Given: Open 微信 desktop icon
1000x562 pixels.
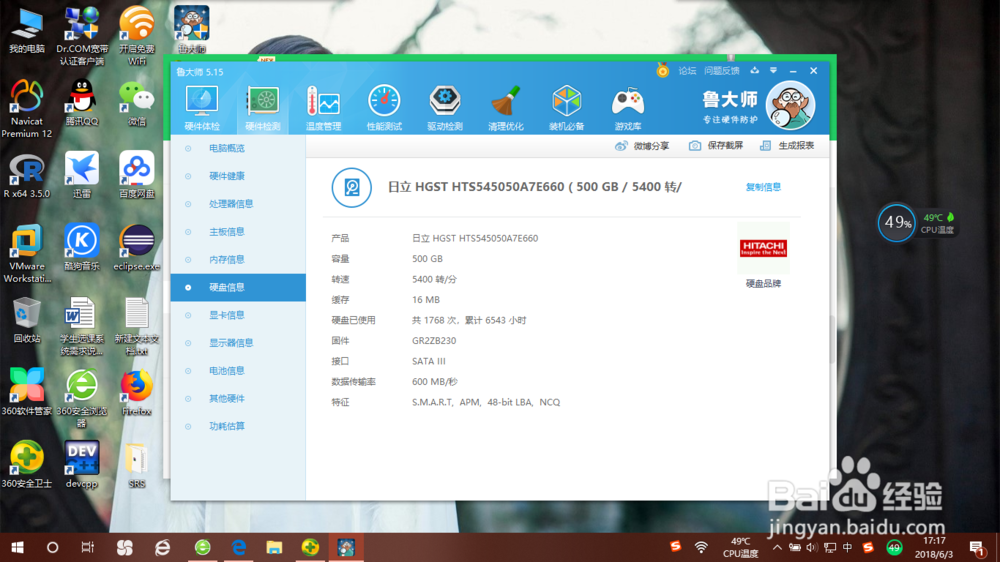Looking at the screenshot, I should [136, 103].
